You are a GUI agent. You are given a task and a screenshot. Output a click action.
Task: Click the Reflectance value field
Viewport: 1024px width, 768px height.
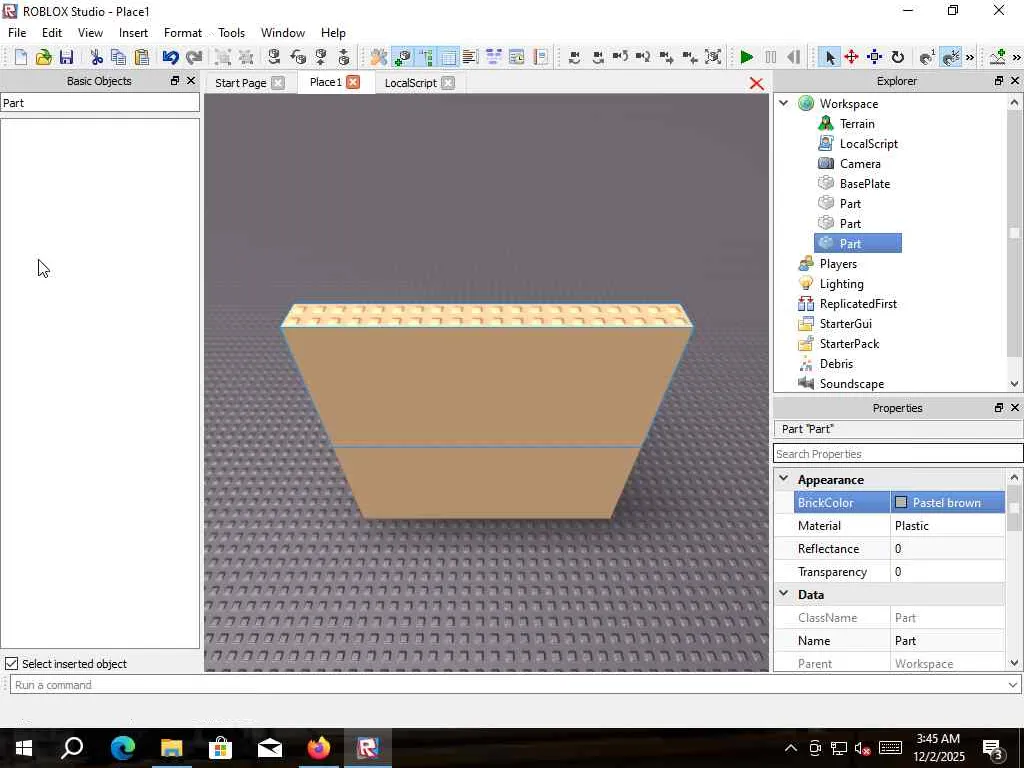pyautogui.click(x=947, y=549)
